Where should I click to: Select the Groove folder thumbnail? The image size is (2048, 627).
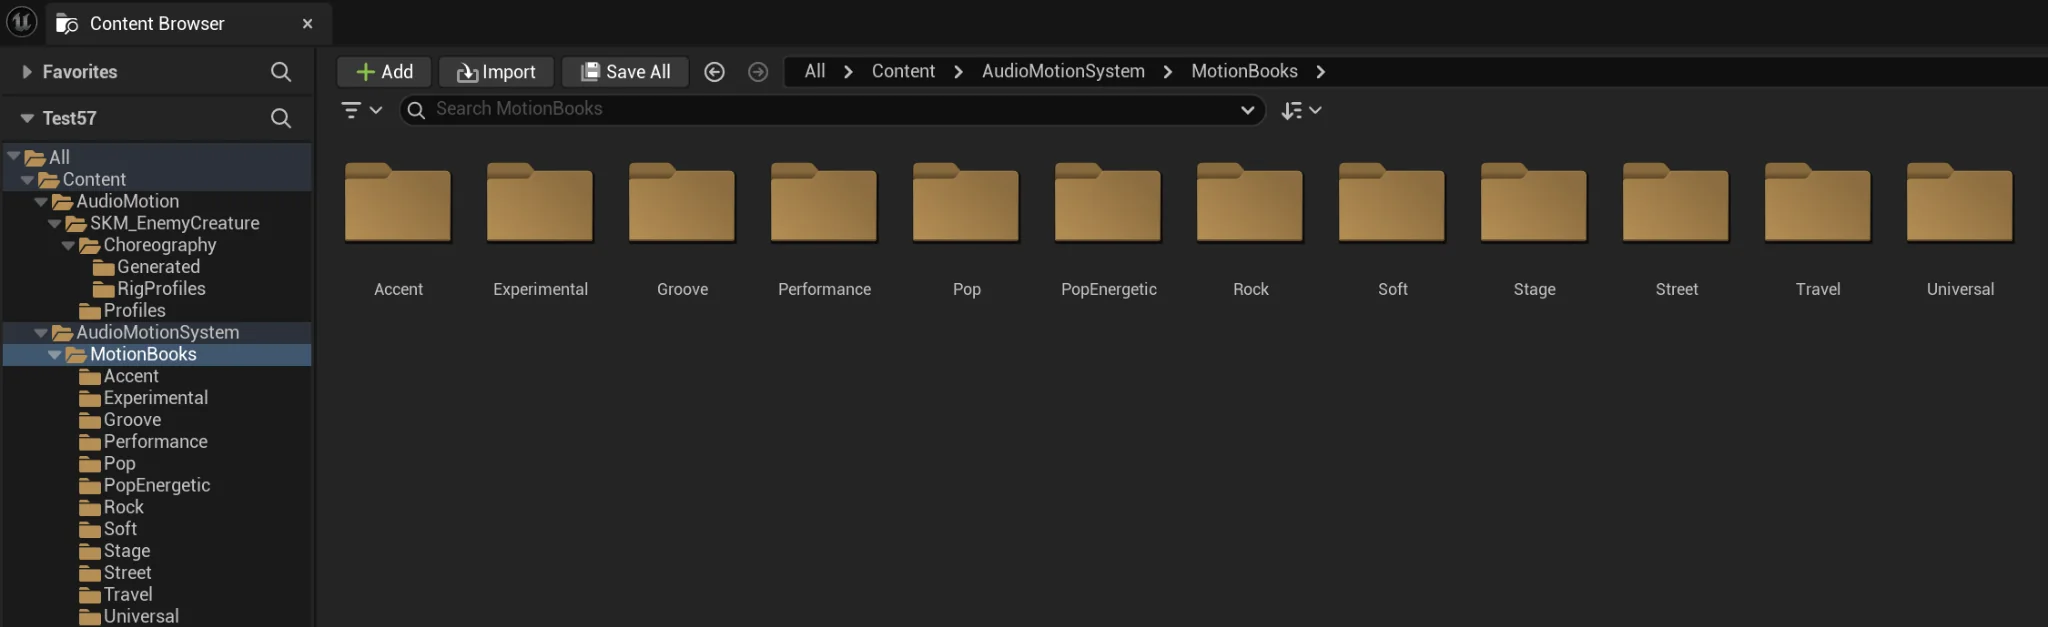[x=682, y=203]
